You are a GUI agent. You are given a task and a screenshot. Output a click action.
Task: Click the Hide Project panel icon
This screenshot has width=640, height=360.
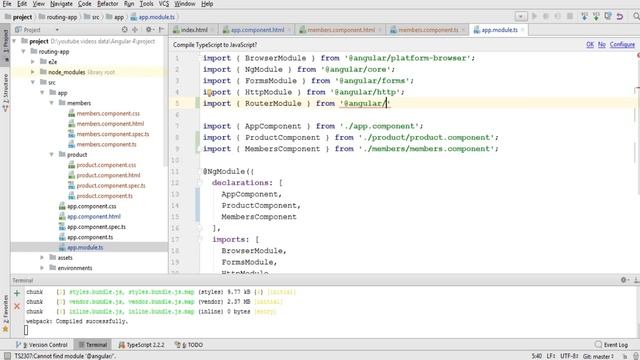[162, 29]
